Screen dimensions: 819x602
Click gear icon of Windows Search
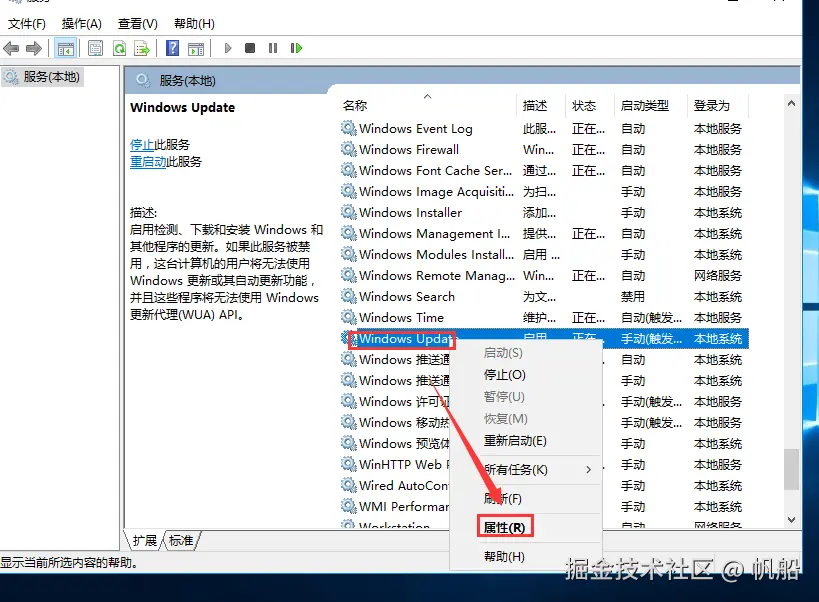(x=348, y=296)
